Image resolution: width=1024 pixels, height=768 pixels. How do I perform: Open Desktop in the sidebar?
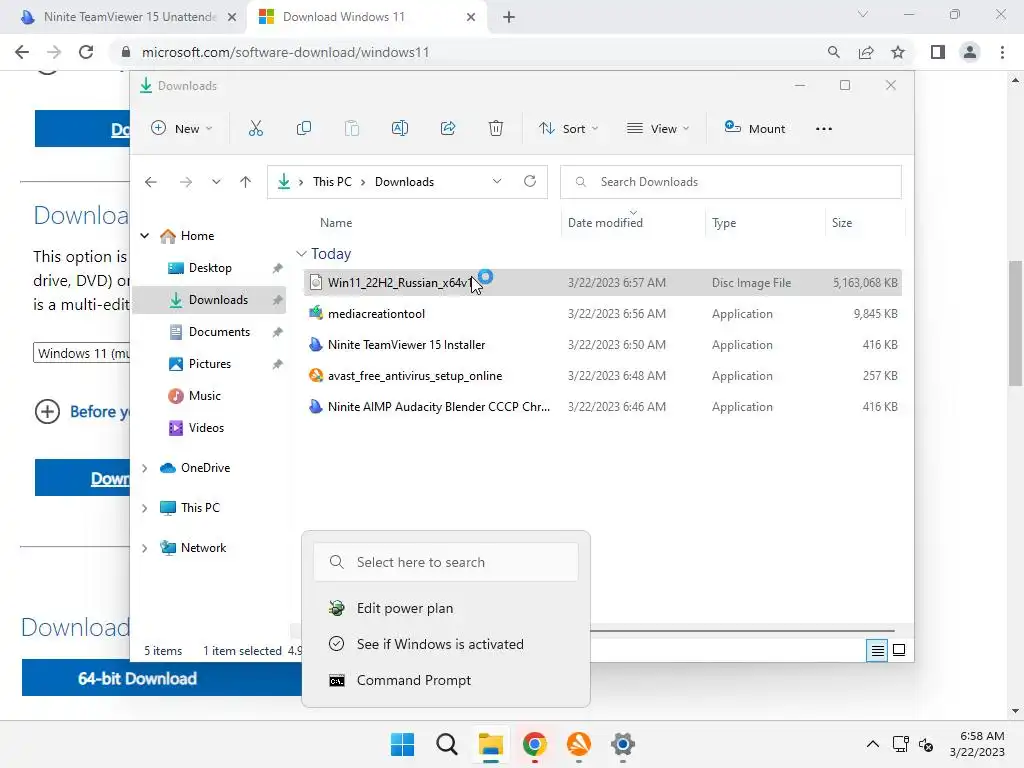(x=210, y=268)
